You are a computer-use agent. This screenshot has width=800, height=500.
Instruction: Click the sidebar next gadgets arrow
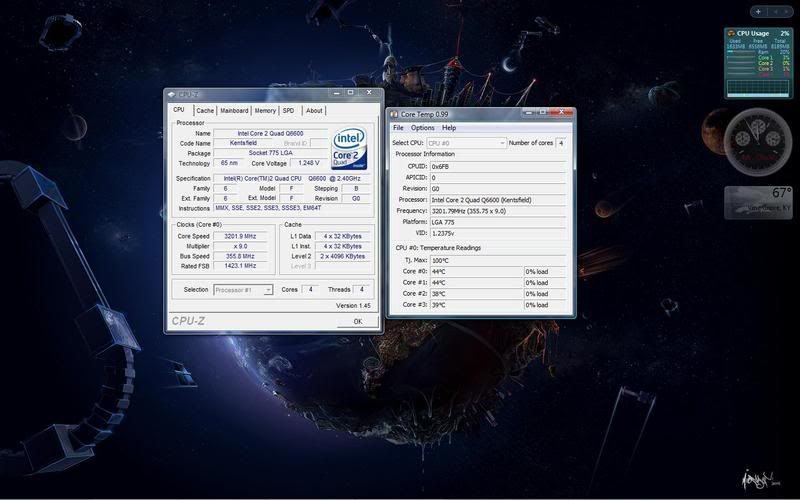tap(786, 11)
